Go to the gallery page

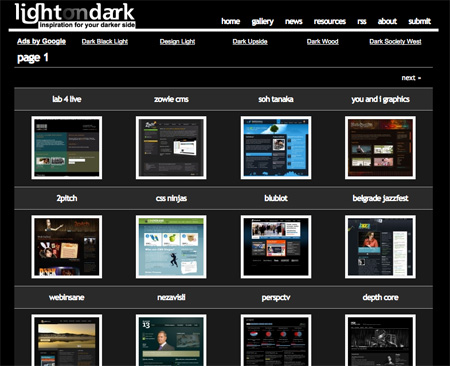(263, 22)
